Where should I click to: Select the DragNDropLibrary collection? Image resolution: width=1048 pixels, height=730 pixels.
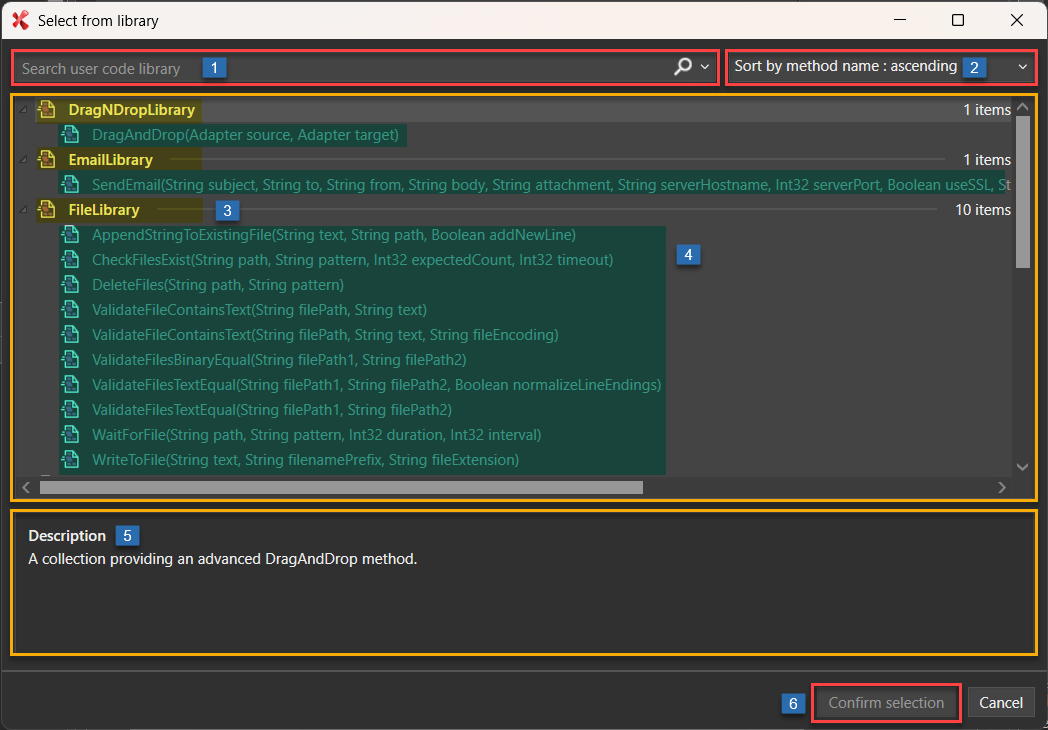point(132,110)
